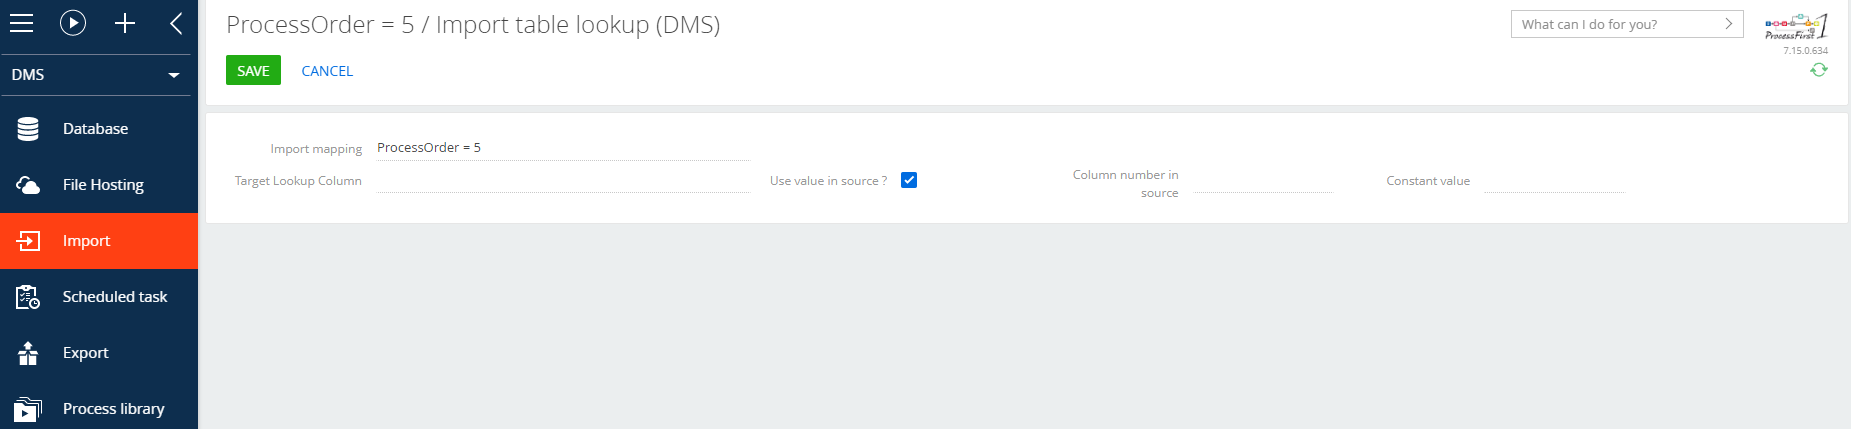
Task: Click the green SAVE button
Action: (253, 70)
